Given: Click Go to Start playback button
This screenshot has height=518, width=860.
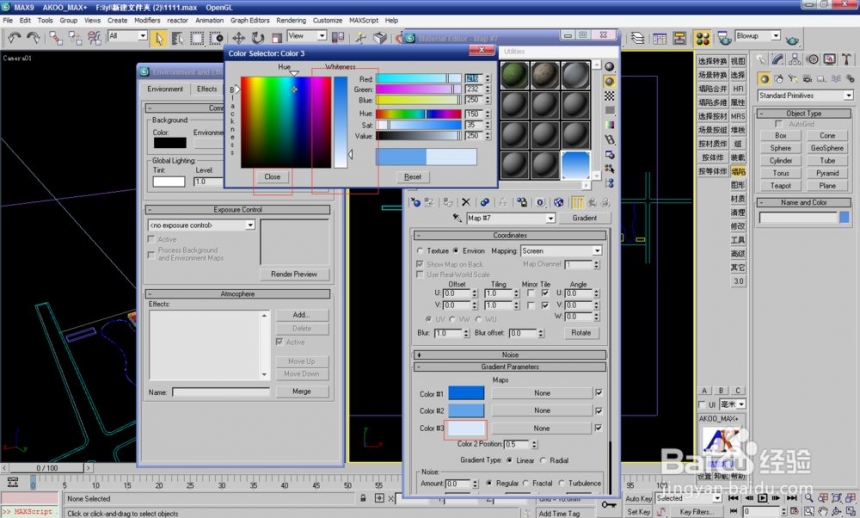Looking at the screenshot, I should (733, 498).
